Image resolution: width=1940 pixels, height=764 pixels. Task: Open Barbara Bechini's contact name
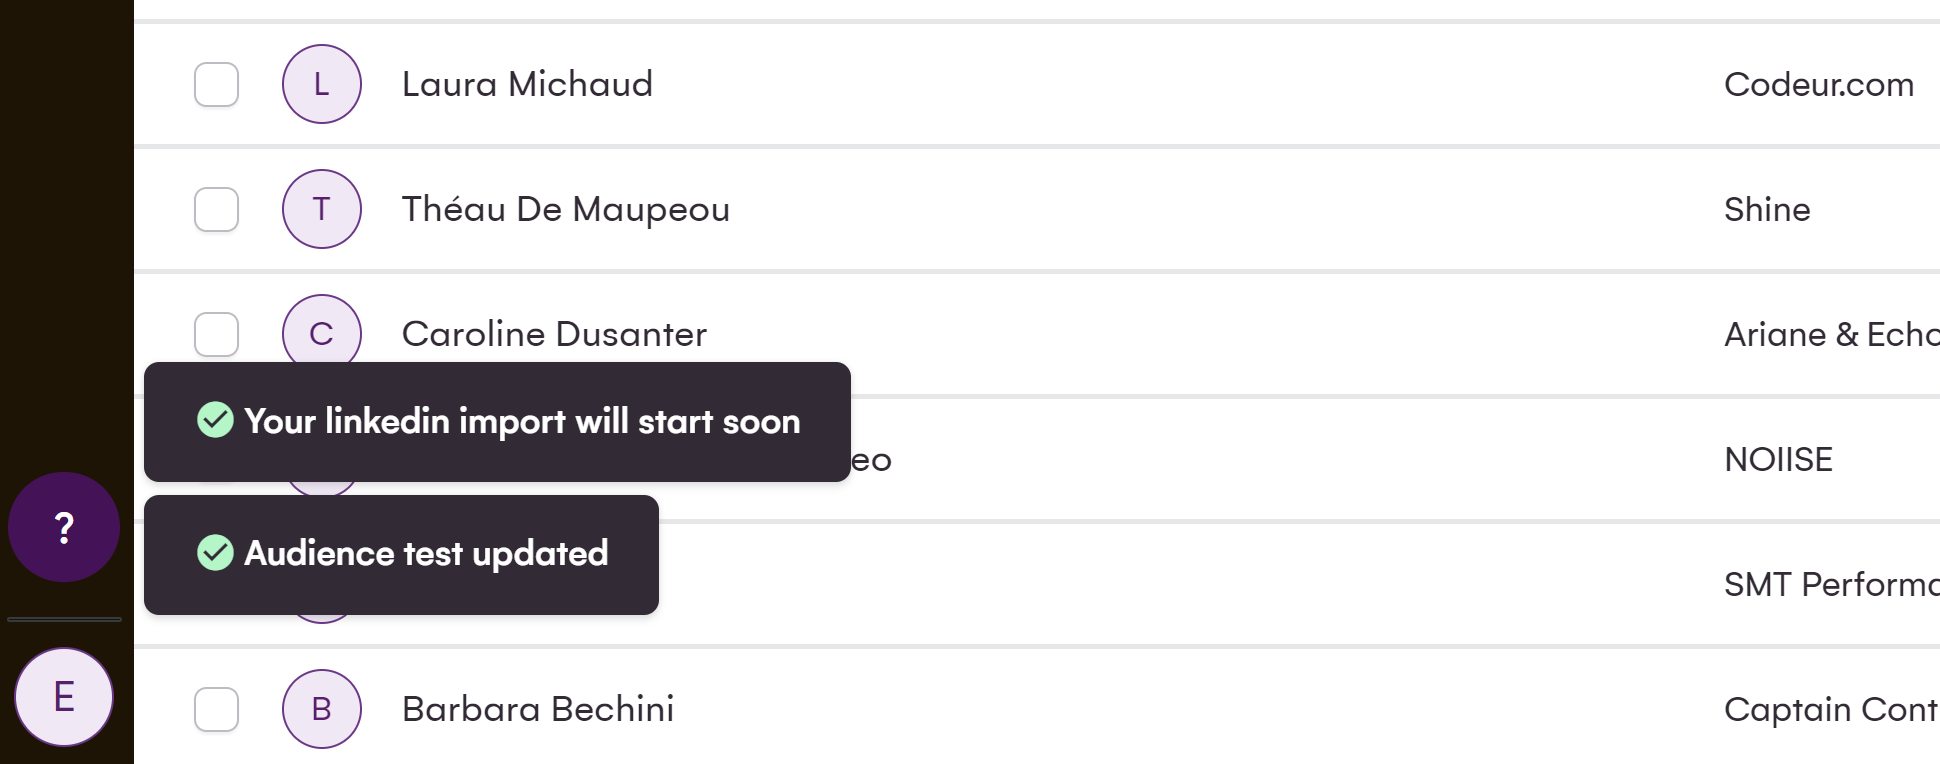(537, 709)
